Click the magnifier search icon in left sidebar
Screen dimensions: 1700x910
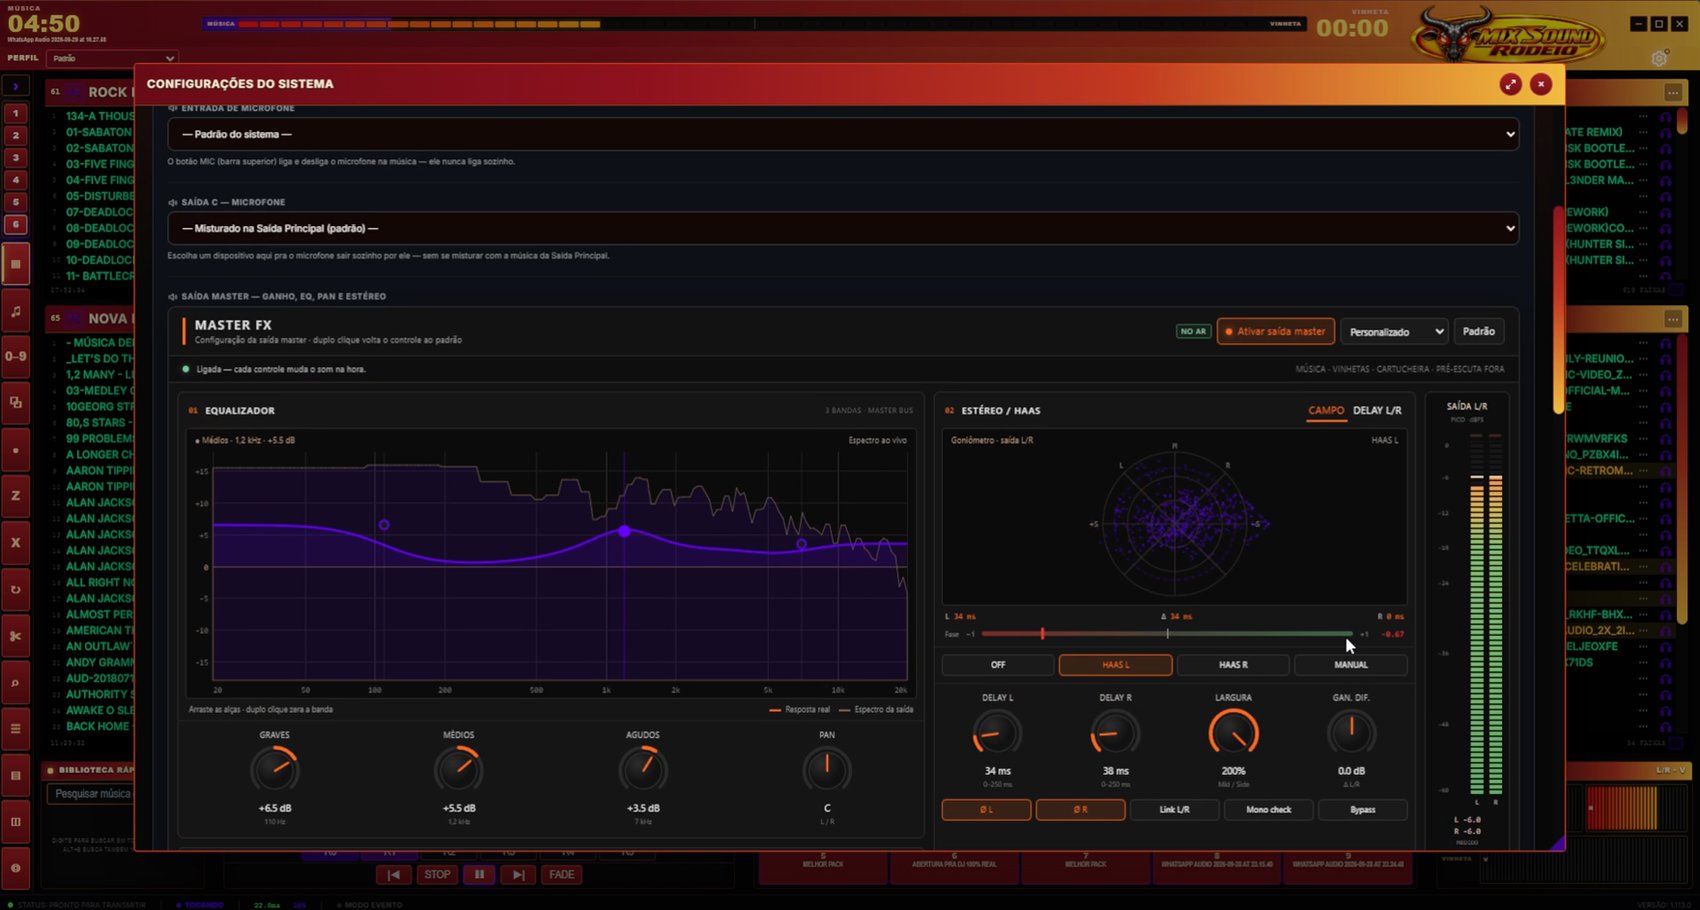tap(15, 683)
